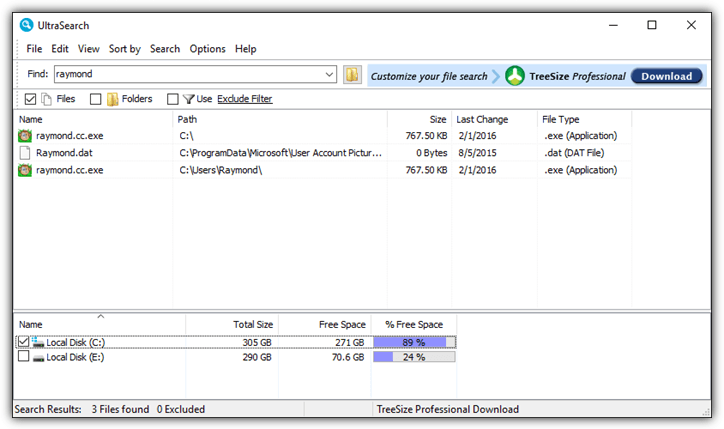Uncheck the Files checkbox
This screenshot has width=724, height=429.
(x=30, y=99)
